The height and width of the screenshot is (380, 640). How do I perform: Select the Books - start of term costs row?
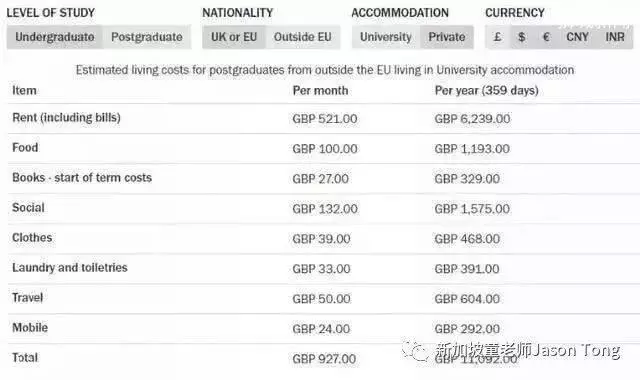324,178
